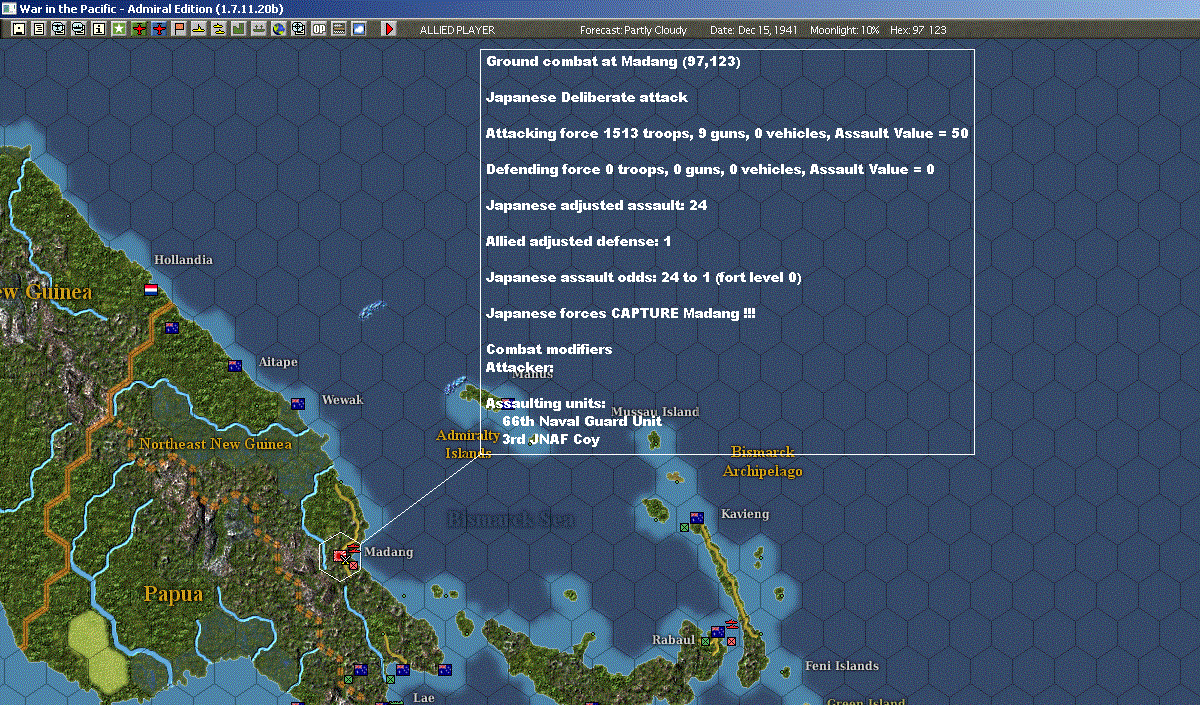Click the OP toolbar button

tap(319, 29)
